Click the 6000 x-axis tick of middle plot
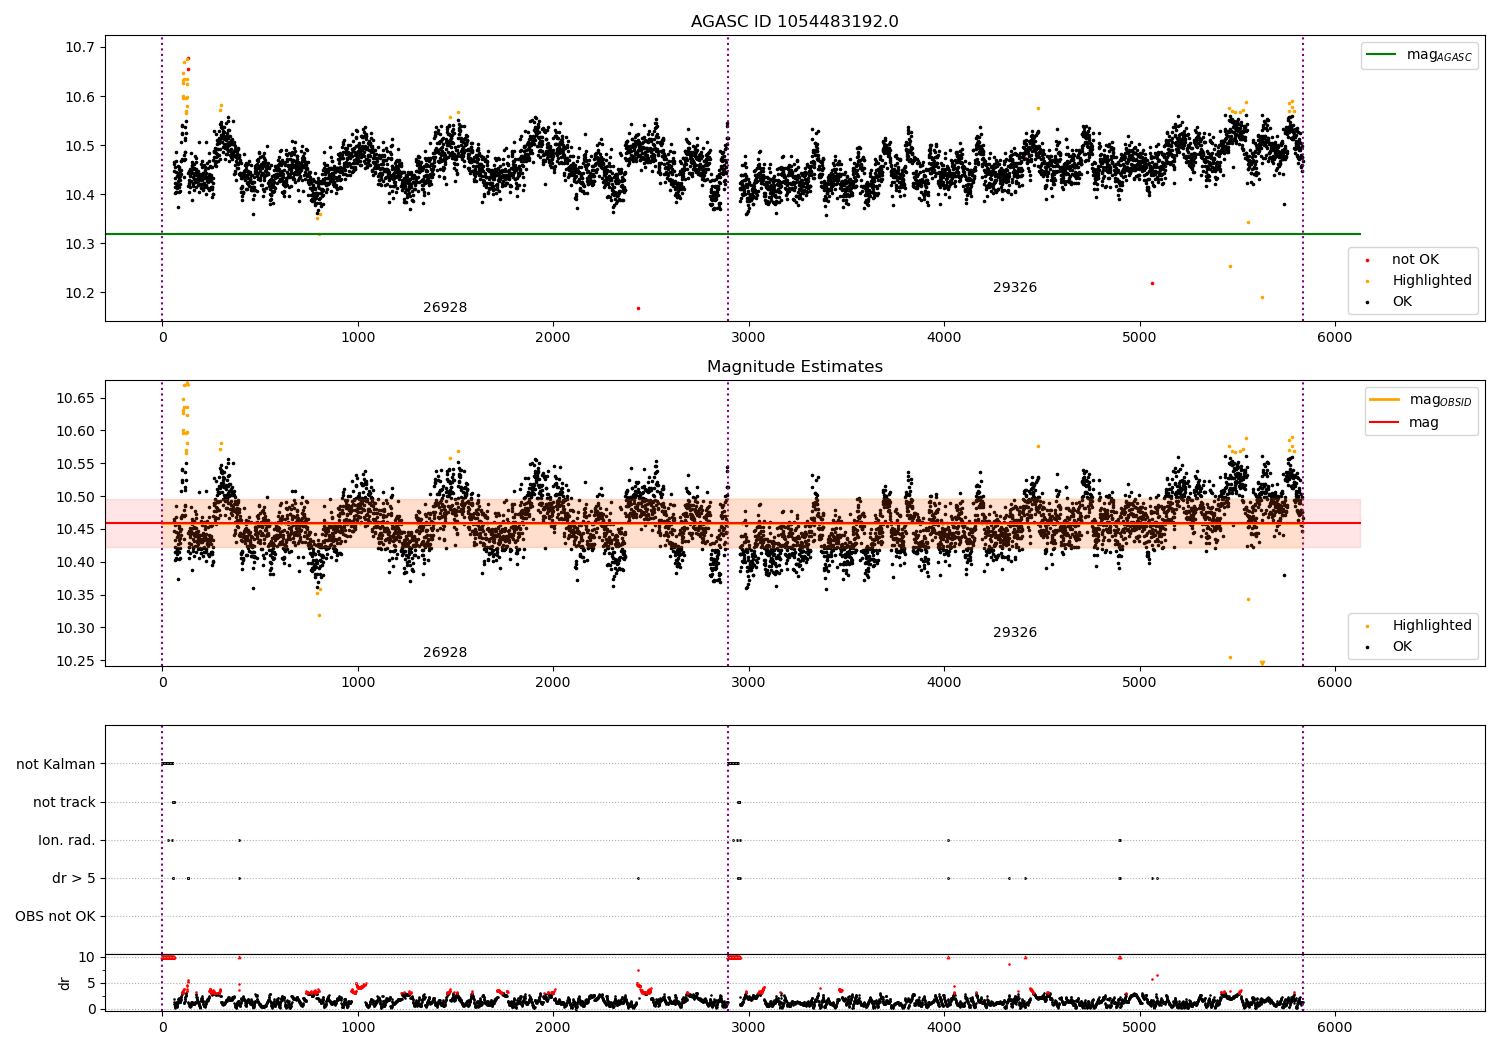This screenshot has width=1500, height=1050. point(1334,683)
